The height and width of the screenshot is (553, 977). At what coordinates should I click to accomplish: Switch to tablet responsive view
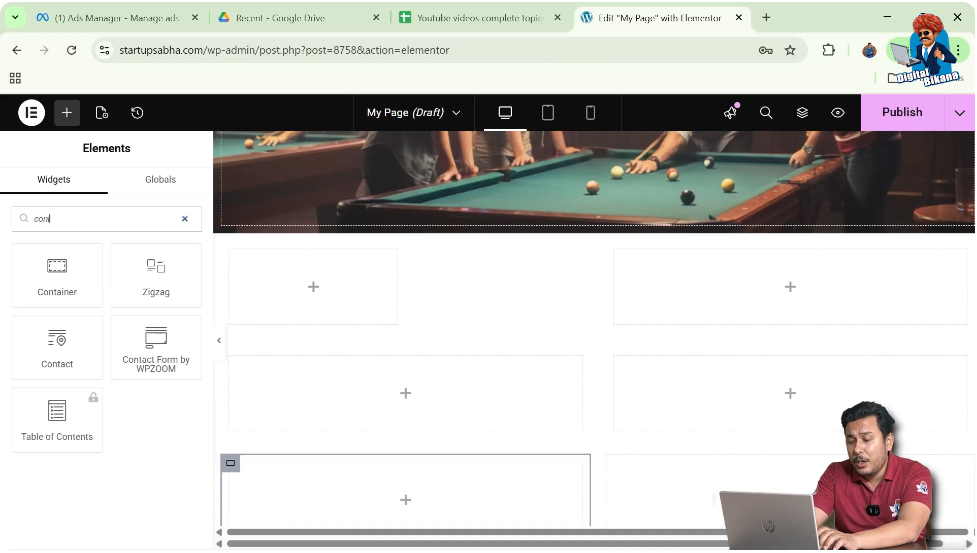548,113
